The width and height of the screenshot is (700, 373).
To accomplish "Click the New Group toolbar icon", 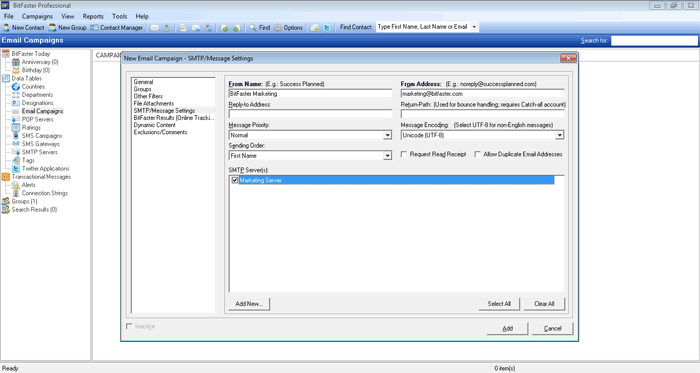I will click(53, 28).
